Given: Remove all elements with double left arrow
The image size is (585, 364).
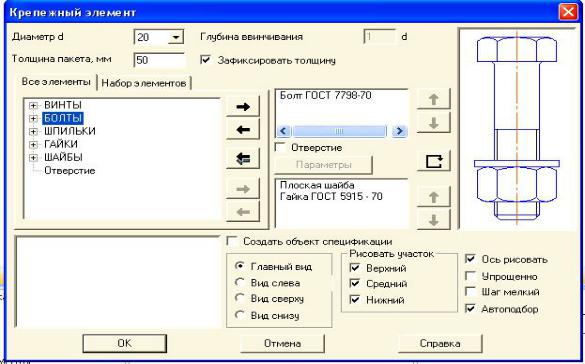Looking at the screenshot, I should pyautogui.click(x=243, y=159).
